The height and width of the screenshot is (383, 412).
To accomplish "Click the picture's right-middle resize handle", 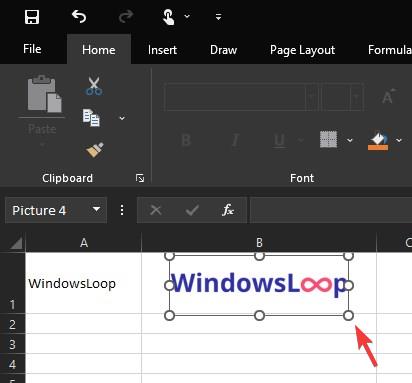I will pos(349,286).
